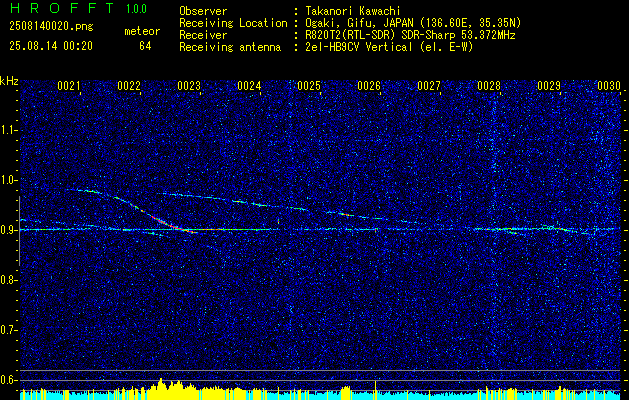Click antenna text 2el-HB9CV Vertical
This screenshot has width=629, height=400.
[x=388, y=47]
